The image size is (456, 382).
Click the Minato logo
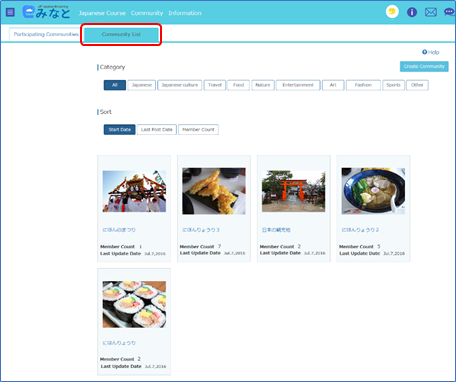point(46,12)
